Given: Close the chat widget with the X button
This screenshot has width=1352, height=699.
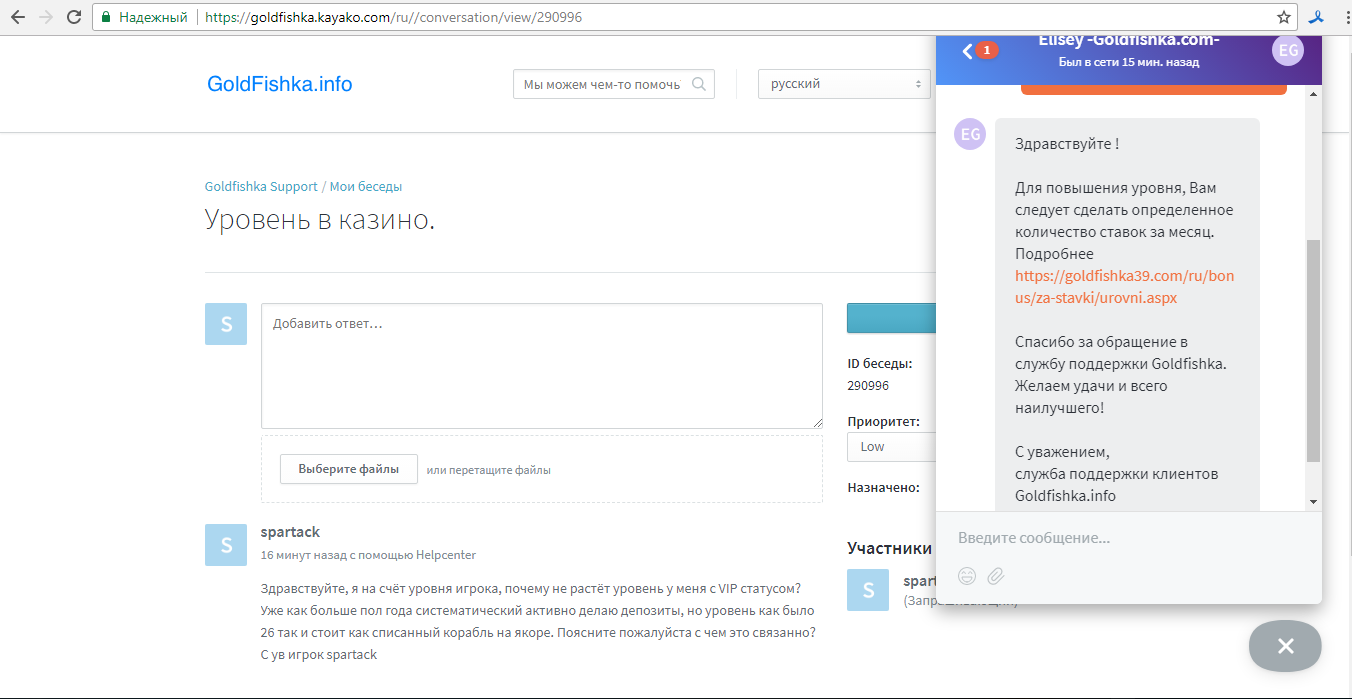Looking at the screenshot, I should click(1285, 646).
